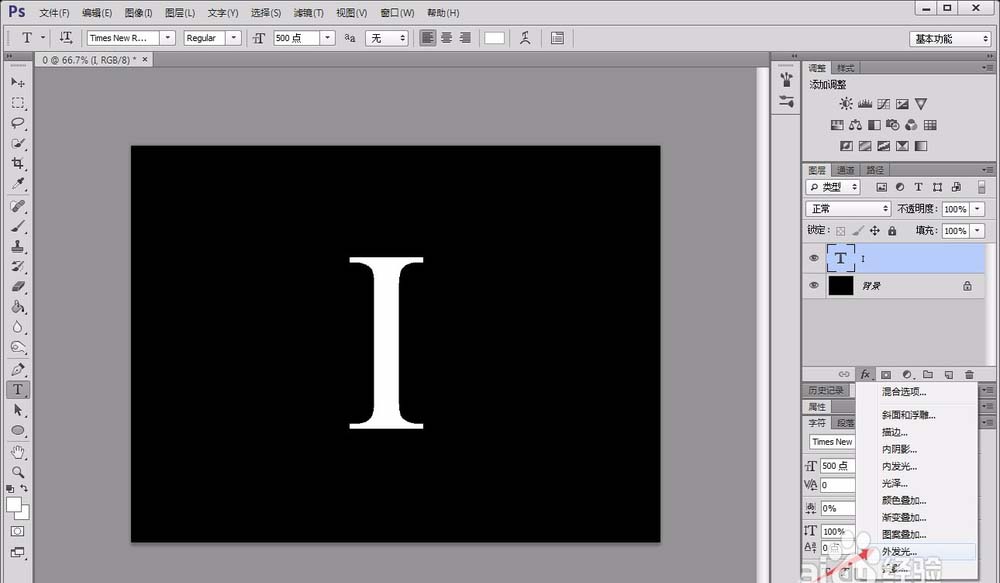Viewport: 1000px width, 583px height.
Task: Select the Pen tool
Action: pos(18,369)
